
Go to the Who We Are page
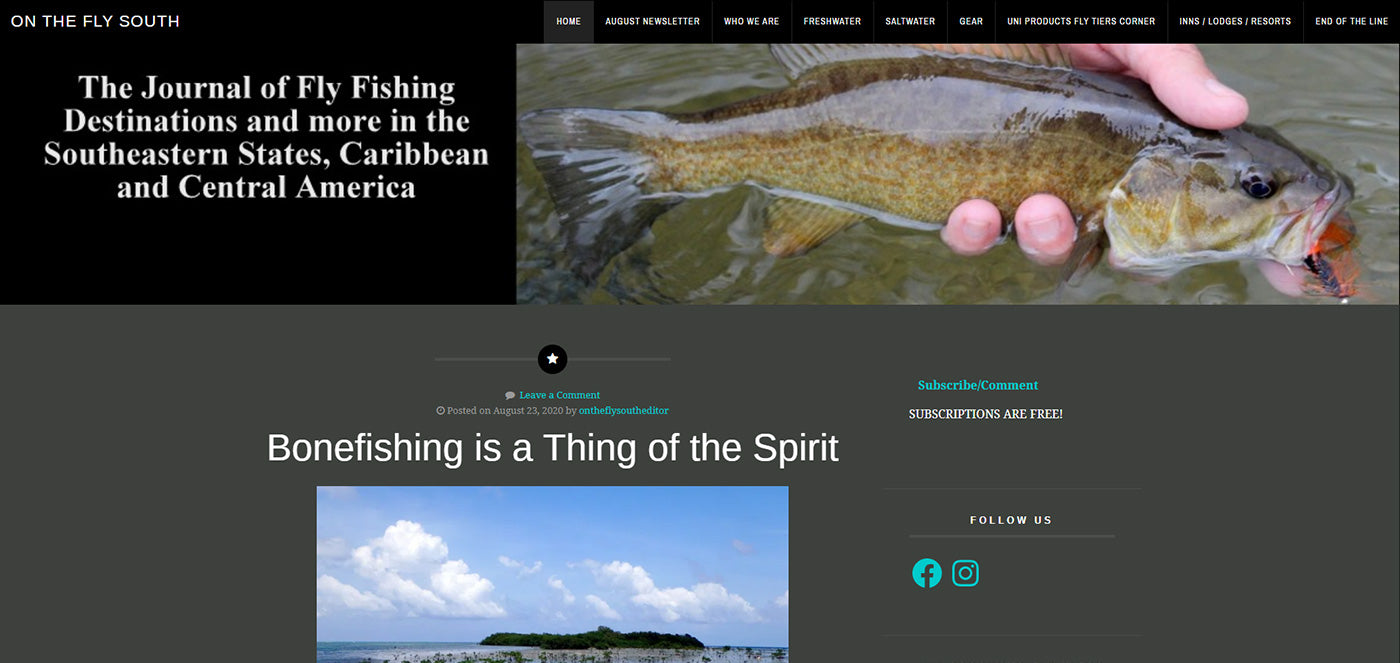coord(751,21)
